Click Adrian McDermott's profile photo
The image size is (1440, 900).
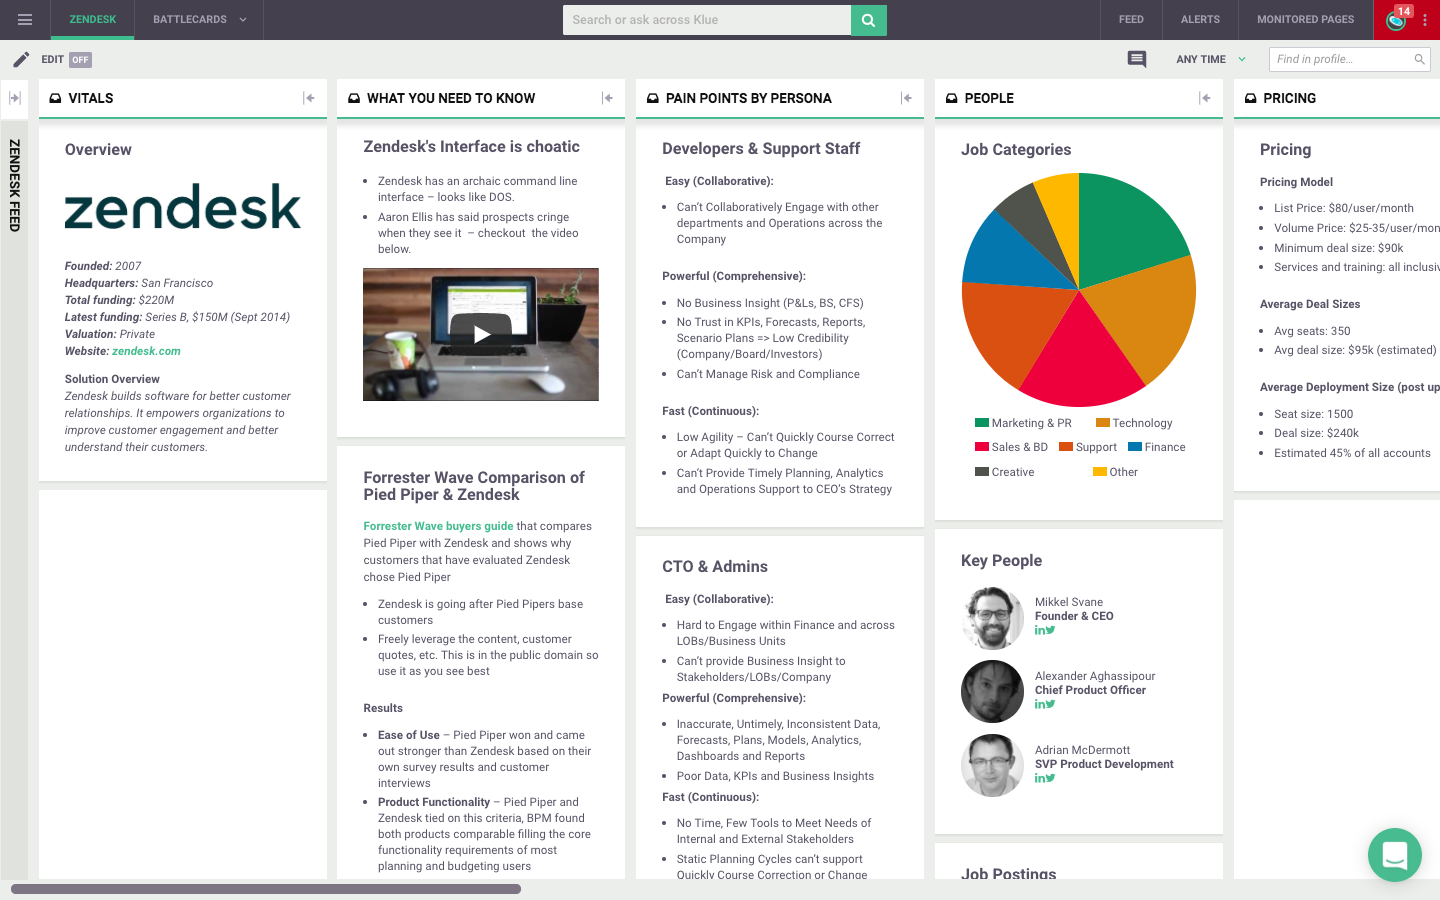pyautogui.click(x=992, y=766)
